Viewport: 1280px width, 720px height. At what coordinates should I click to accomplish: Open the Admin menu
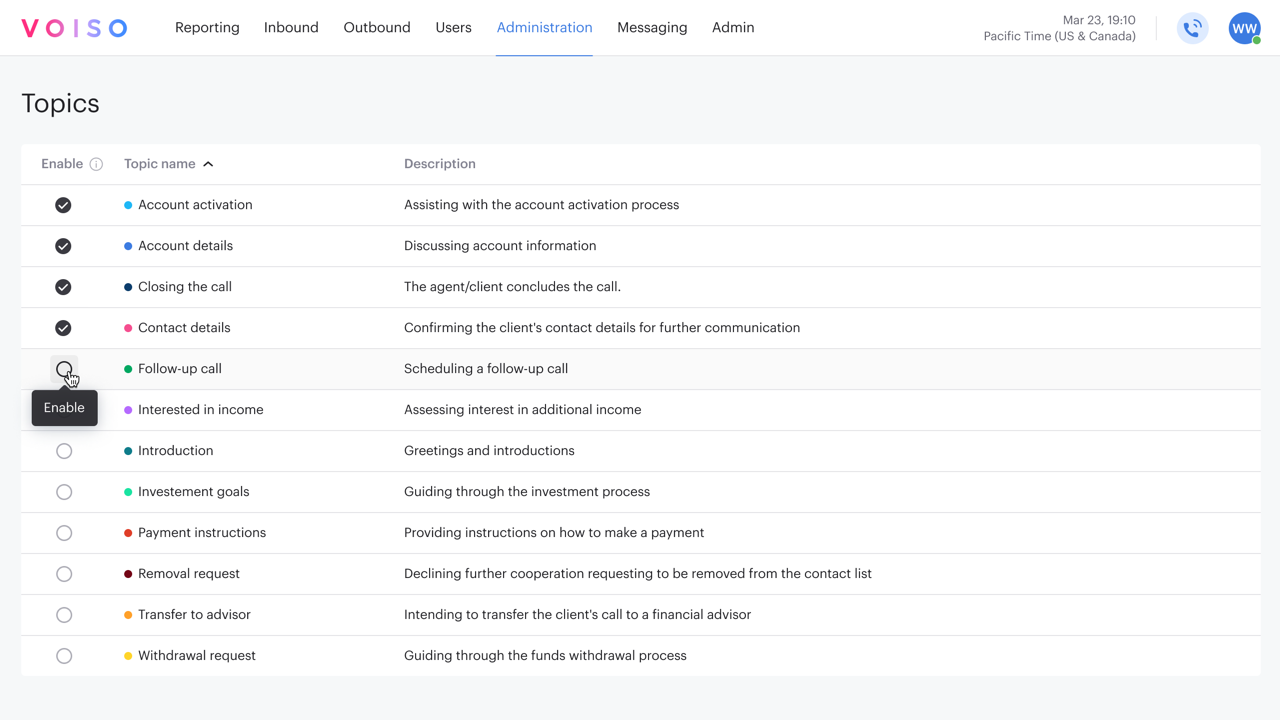[x=733, y=28]
